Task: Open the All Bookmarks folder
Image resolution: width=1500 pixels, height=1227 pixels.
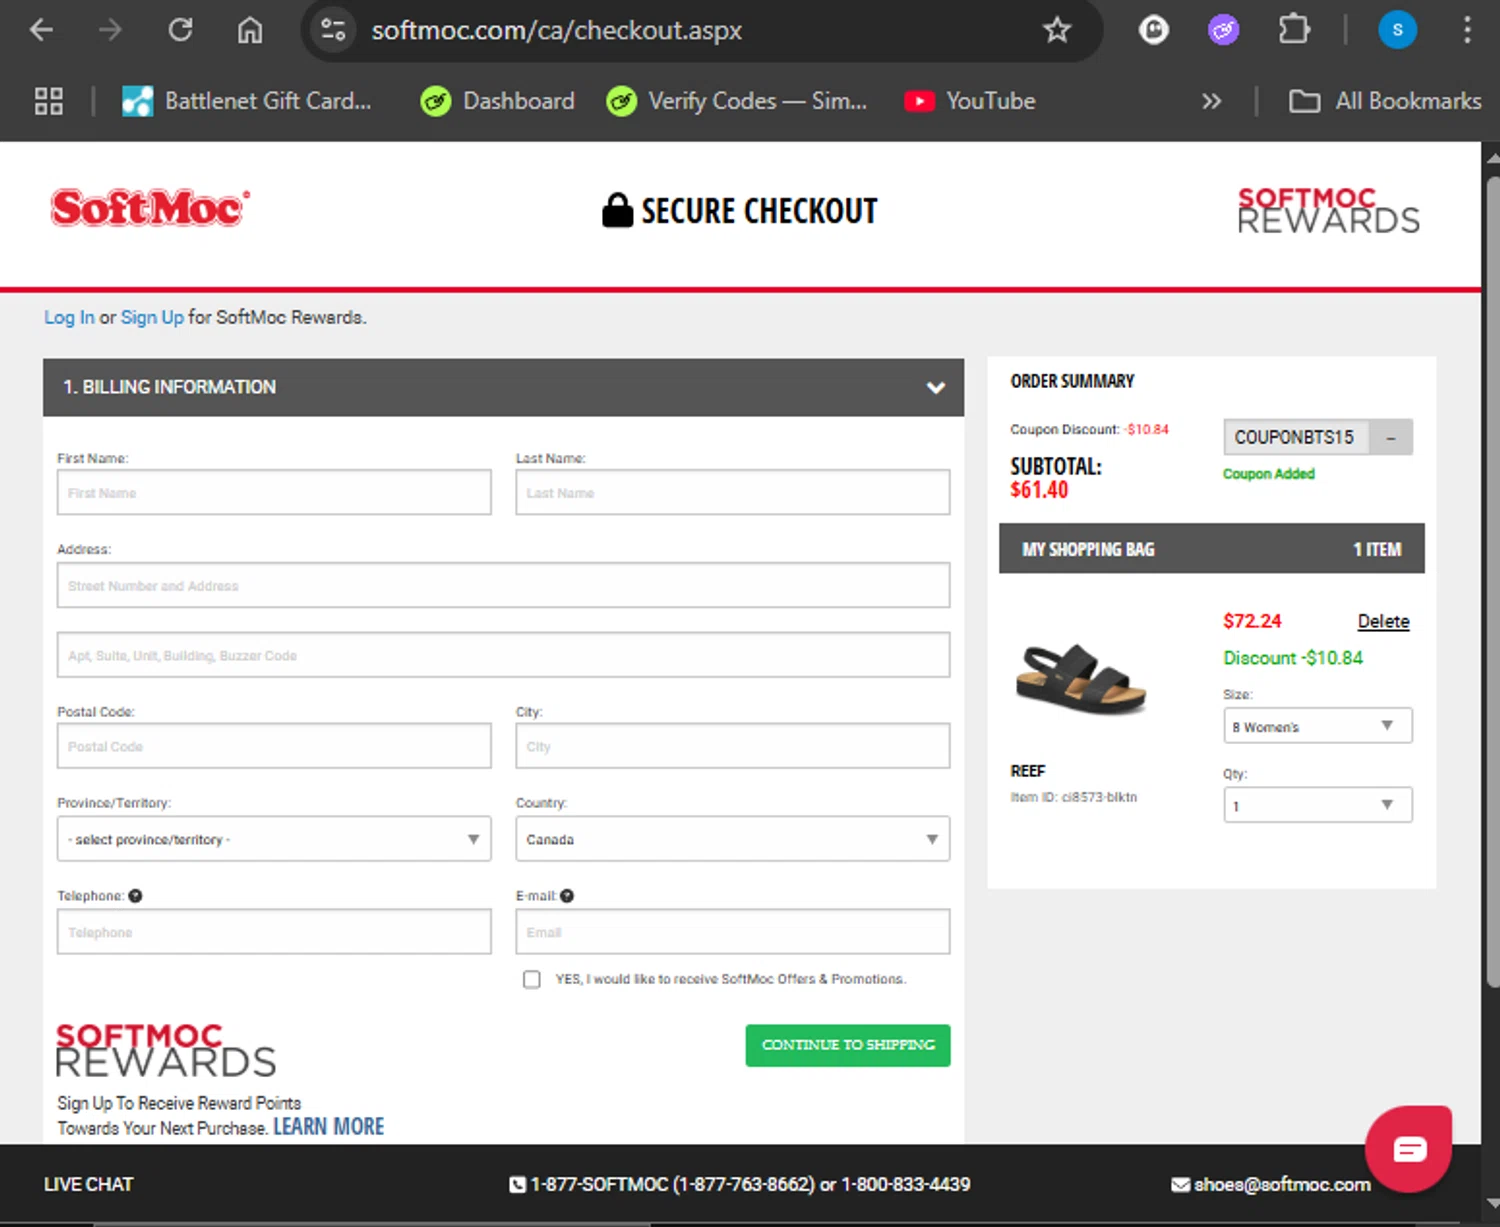Action: click(1385, 101)
